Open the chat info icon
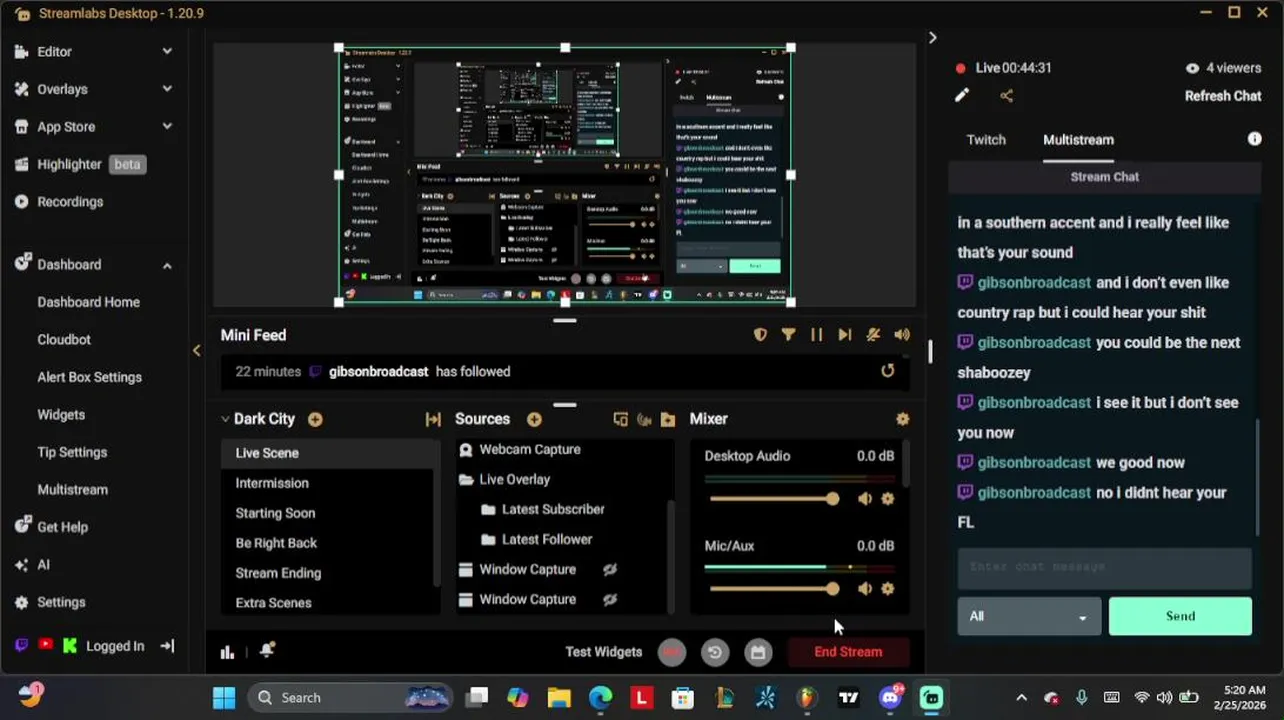Viewport: 1284px width, 720px height. pos(1254,139)
